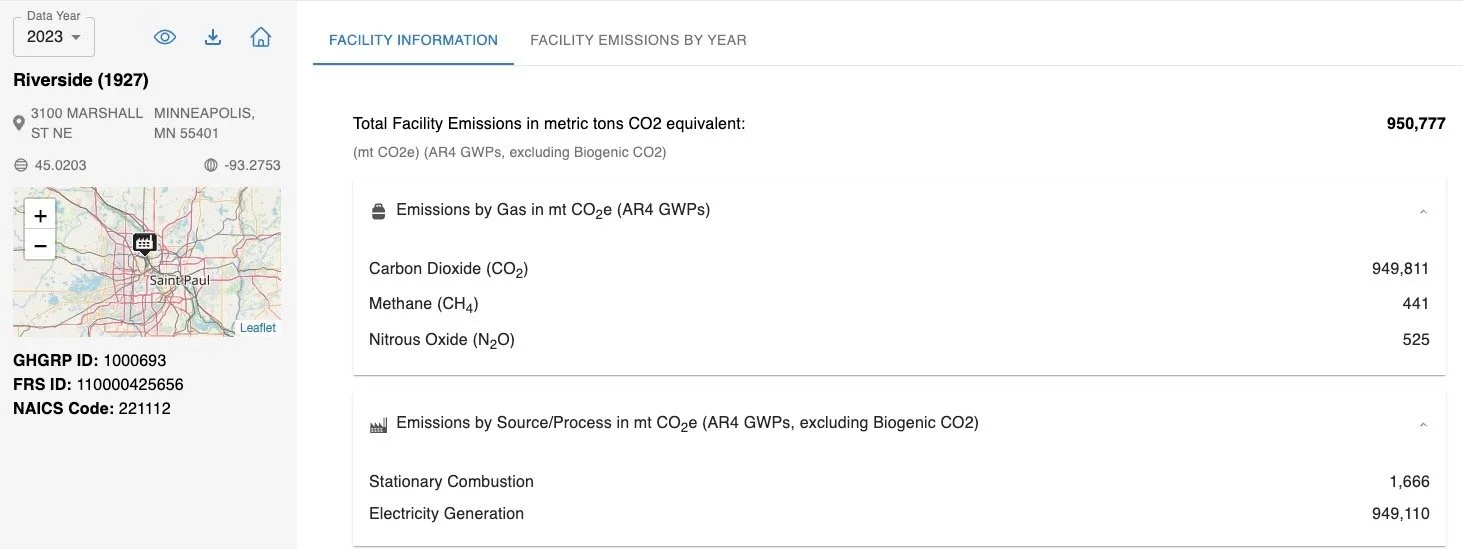
Task: Open the Leaflet attribution link
Action: [x=258, y=328]
